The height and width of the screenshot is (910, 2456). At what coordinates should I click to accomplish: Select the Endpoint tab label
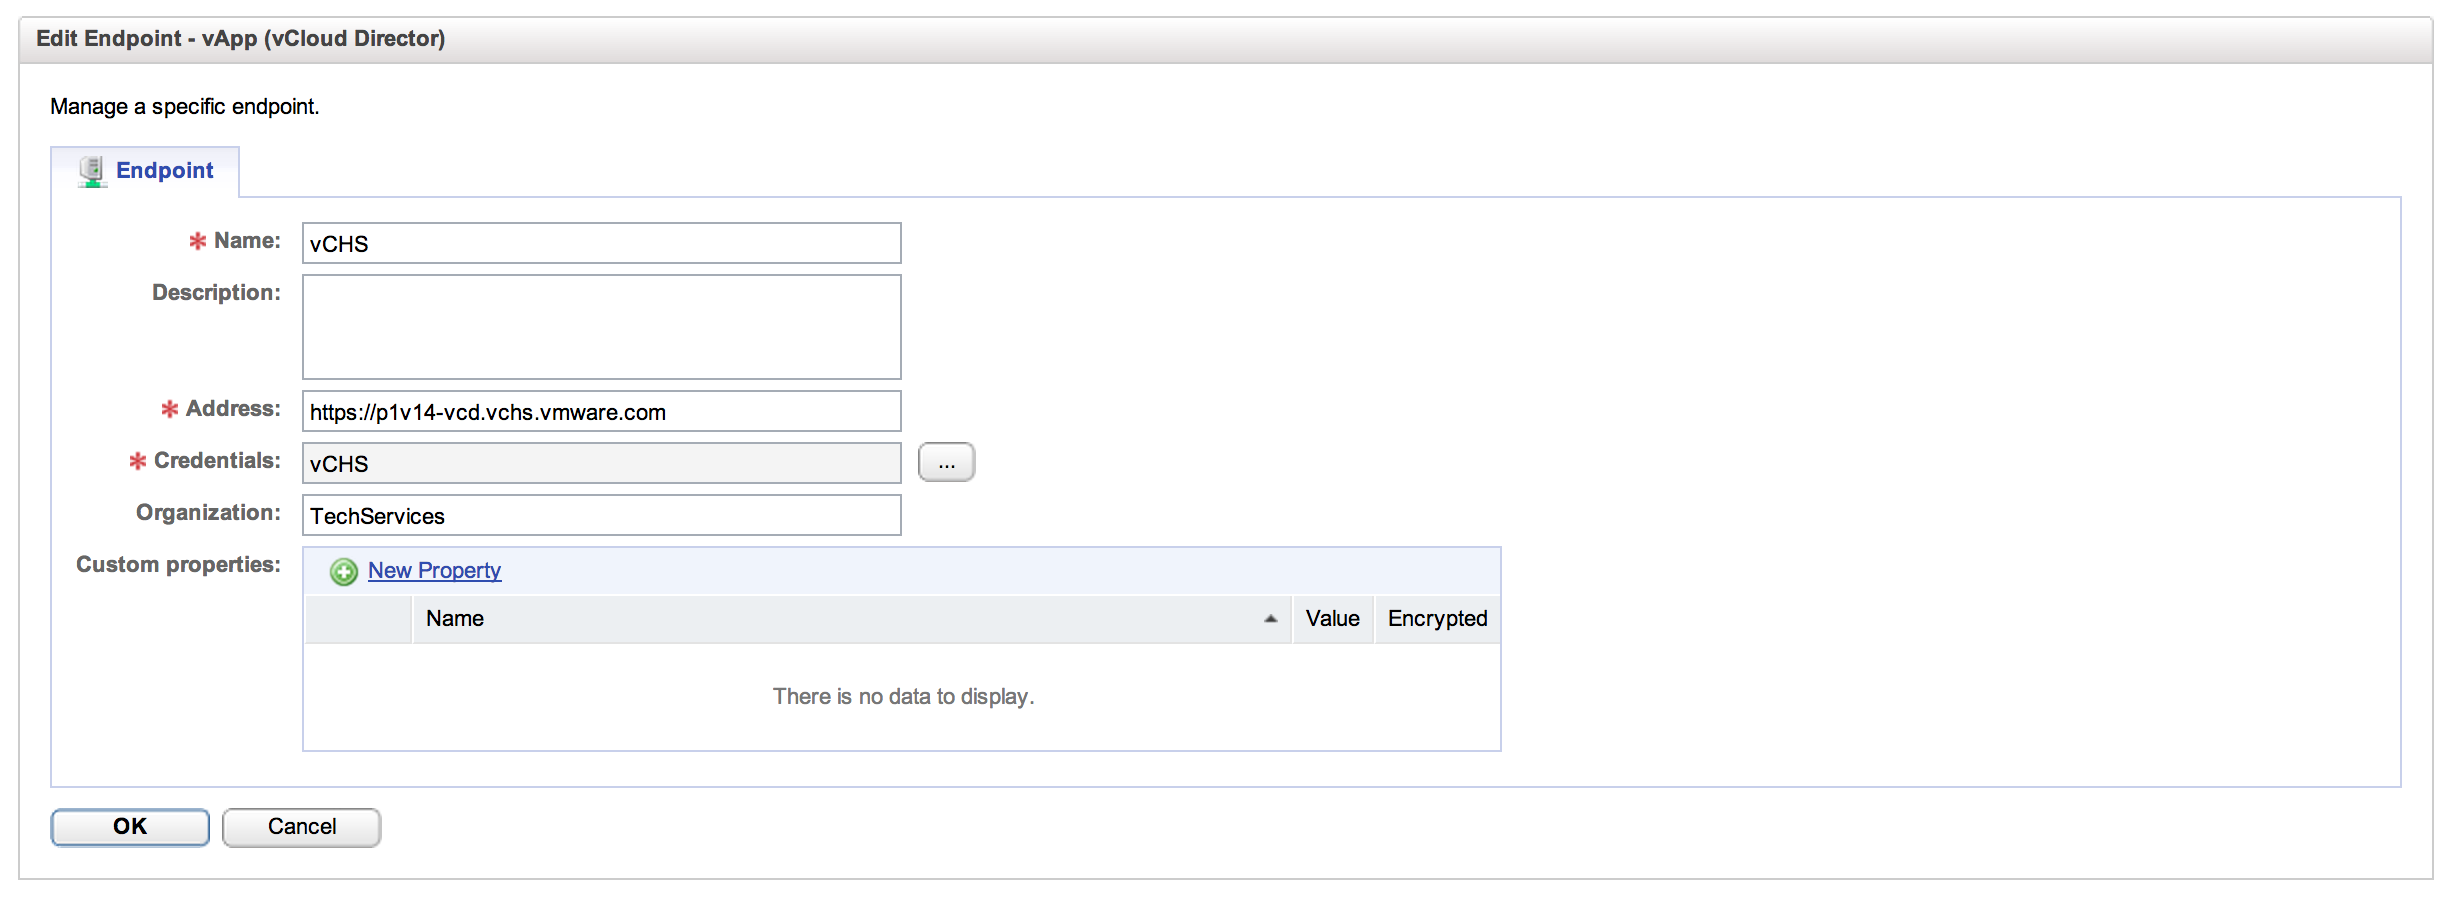click(x=164, y=171)
